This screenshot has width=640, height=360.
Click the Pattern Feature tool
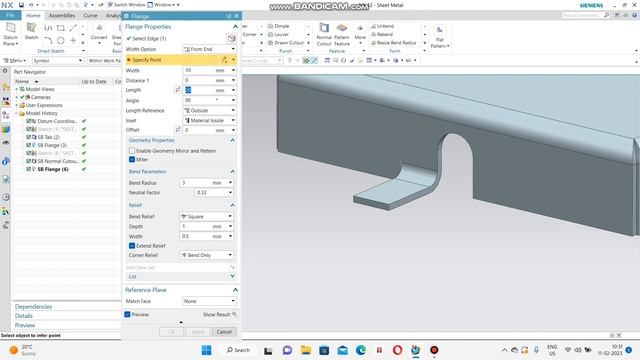pyautogui.click(x=342, y=34)
